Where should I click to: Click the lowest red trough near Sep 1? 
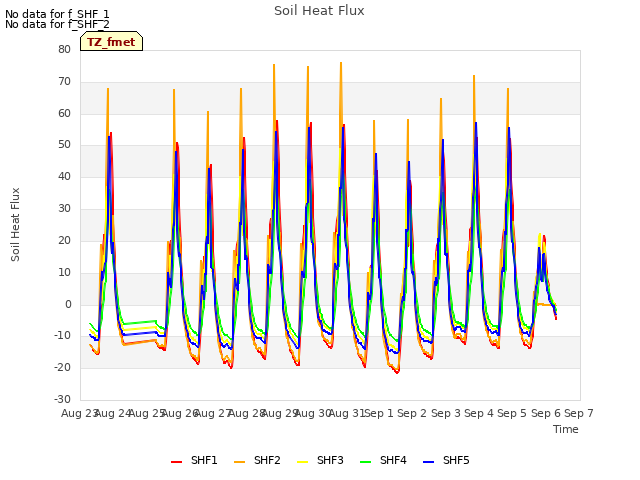coord(398,373)
